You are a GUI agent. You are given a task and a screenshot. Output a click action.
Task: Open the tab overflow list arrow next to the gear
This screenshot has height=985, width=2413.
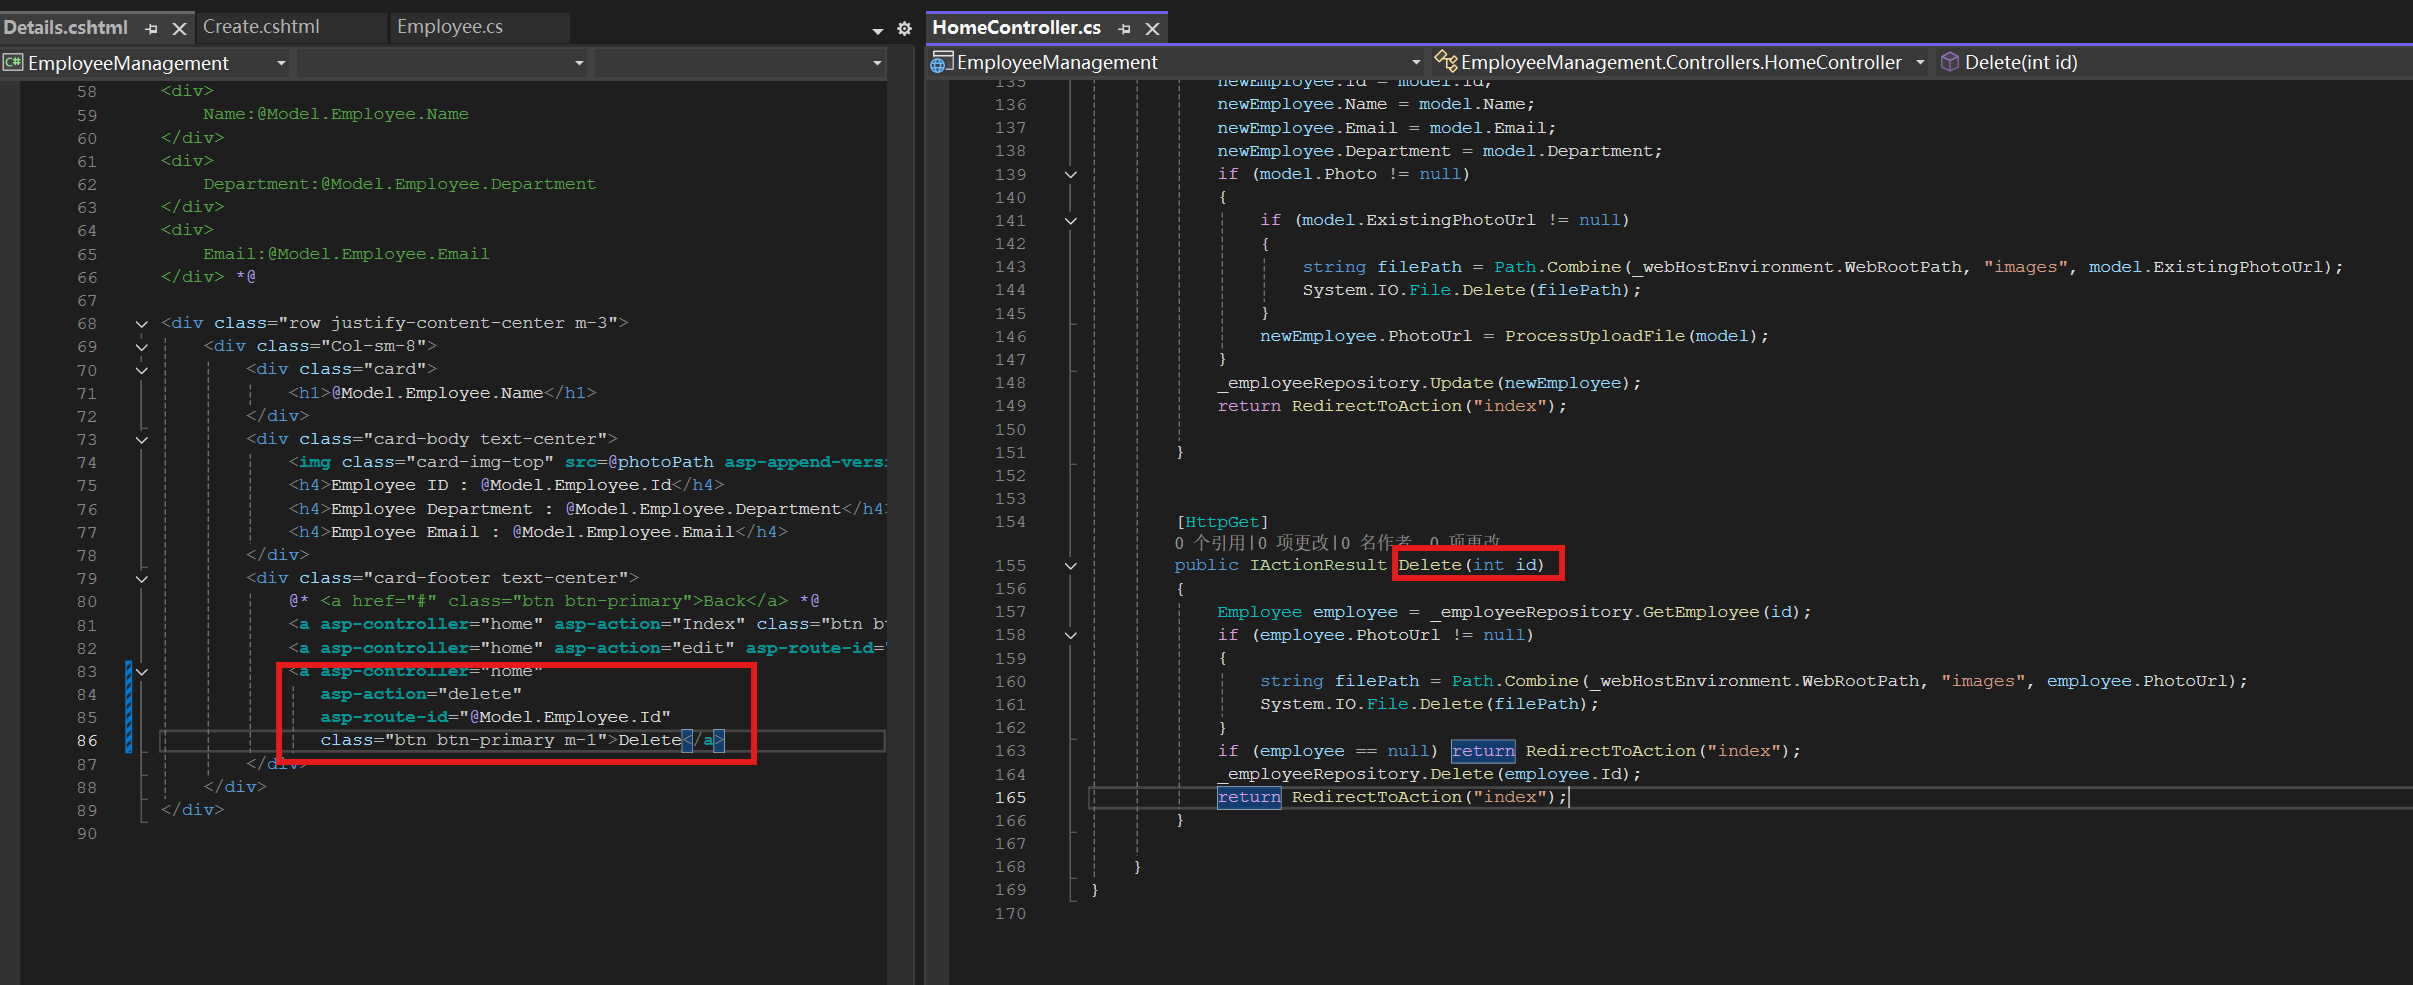(878, 30)
